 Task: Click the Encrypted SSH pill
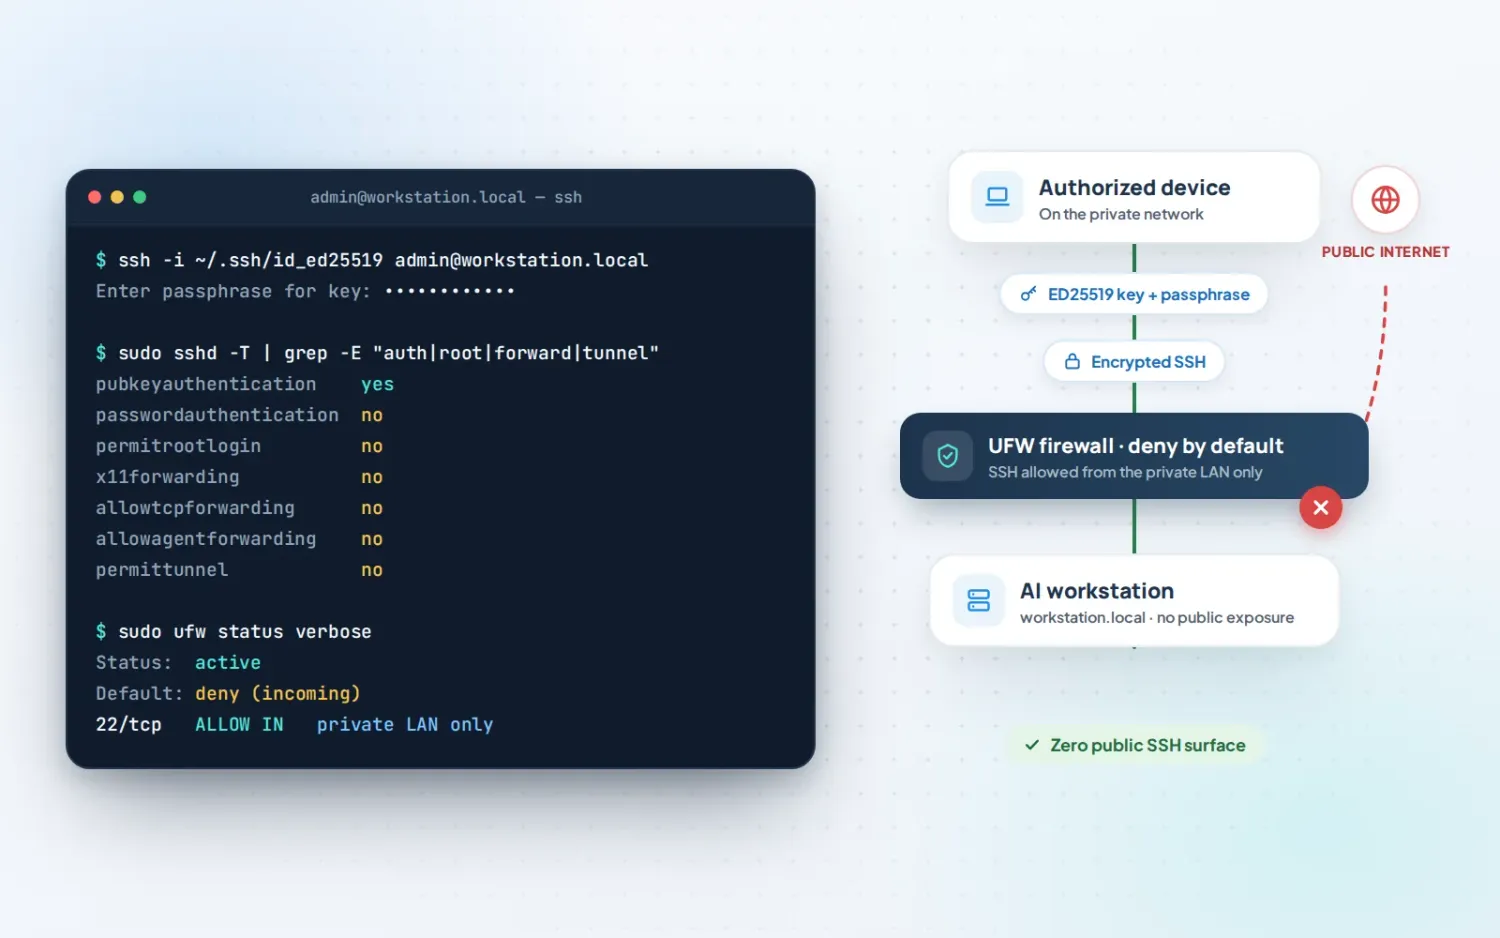click(x=1134, y=362)
